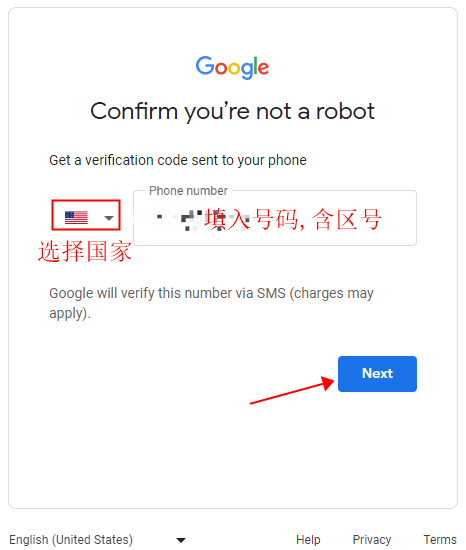Click the red box around country selector

click(x=86, y=215)
